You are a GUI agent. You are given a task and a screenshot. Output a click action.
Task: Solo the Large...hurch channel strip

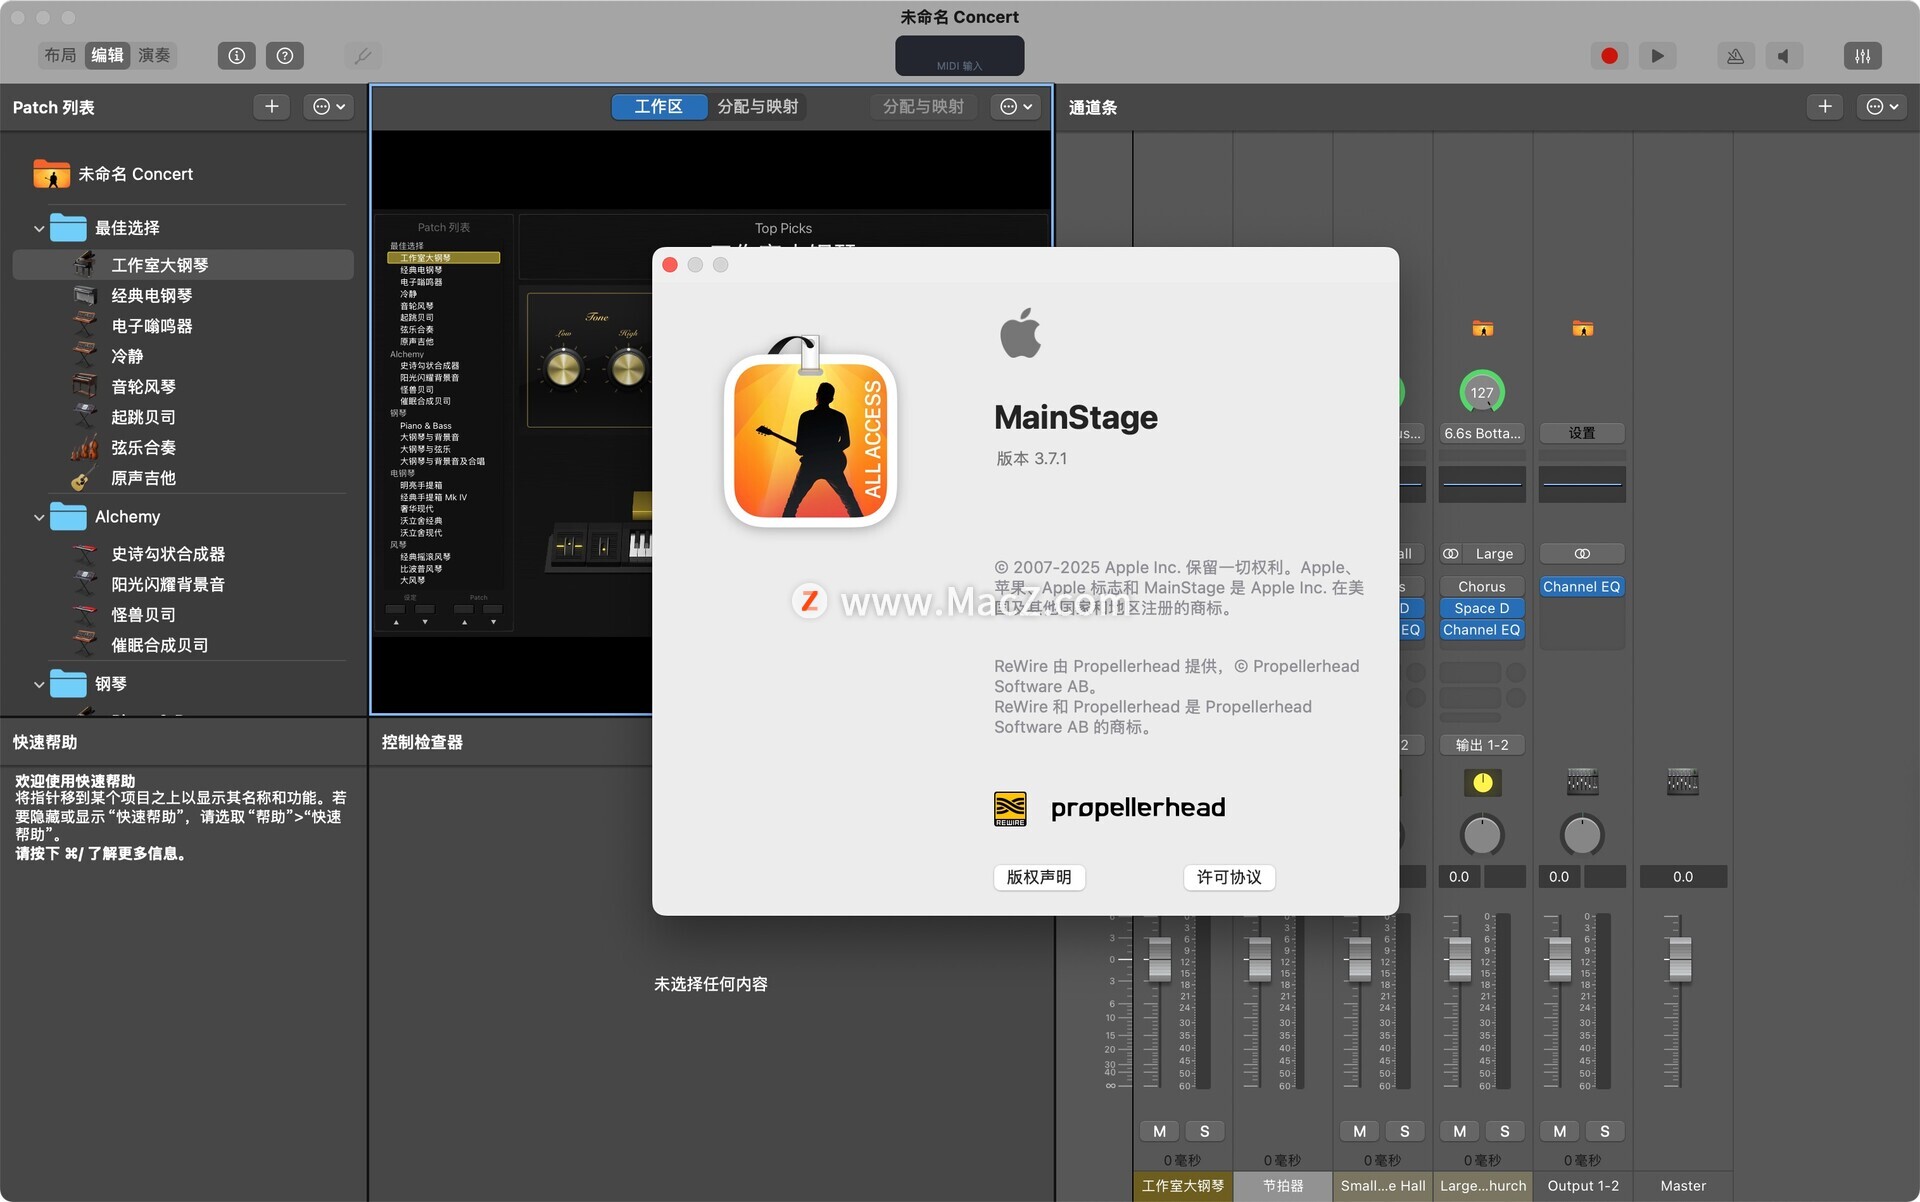(1505, 1131)
